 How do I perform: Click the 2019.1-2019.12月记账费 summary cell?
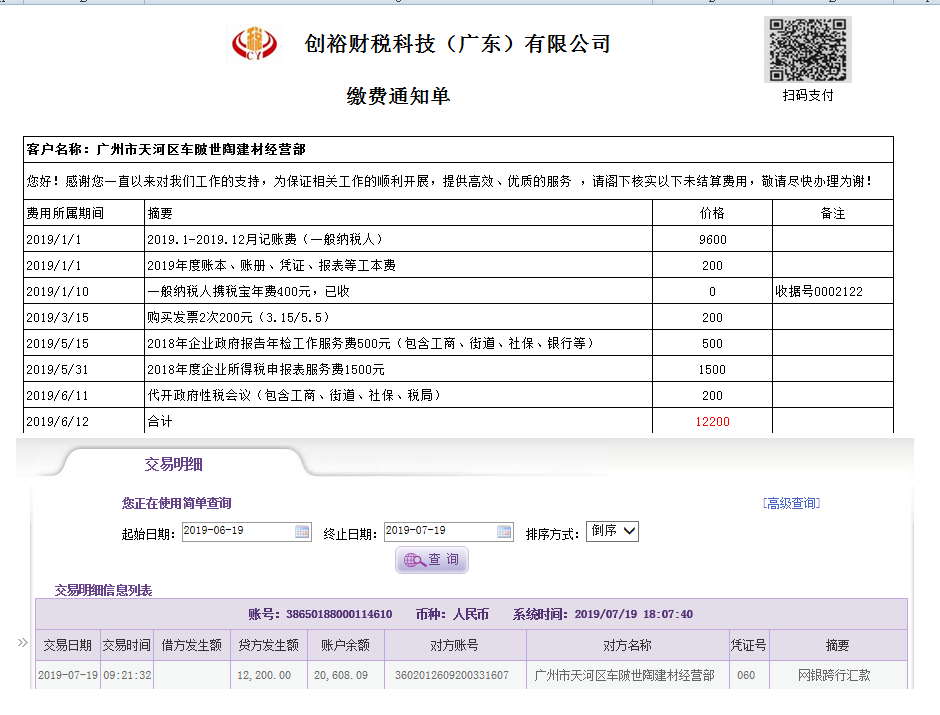point(398,240)
